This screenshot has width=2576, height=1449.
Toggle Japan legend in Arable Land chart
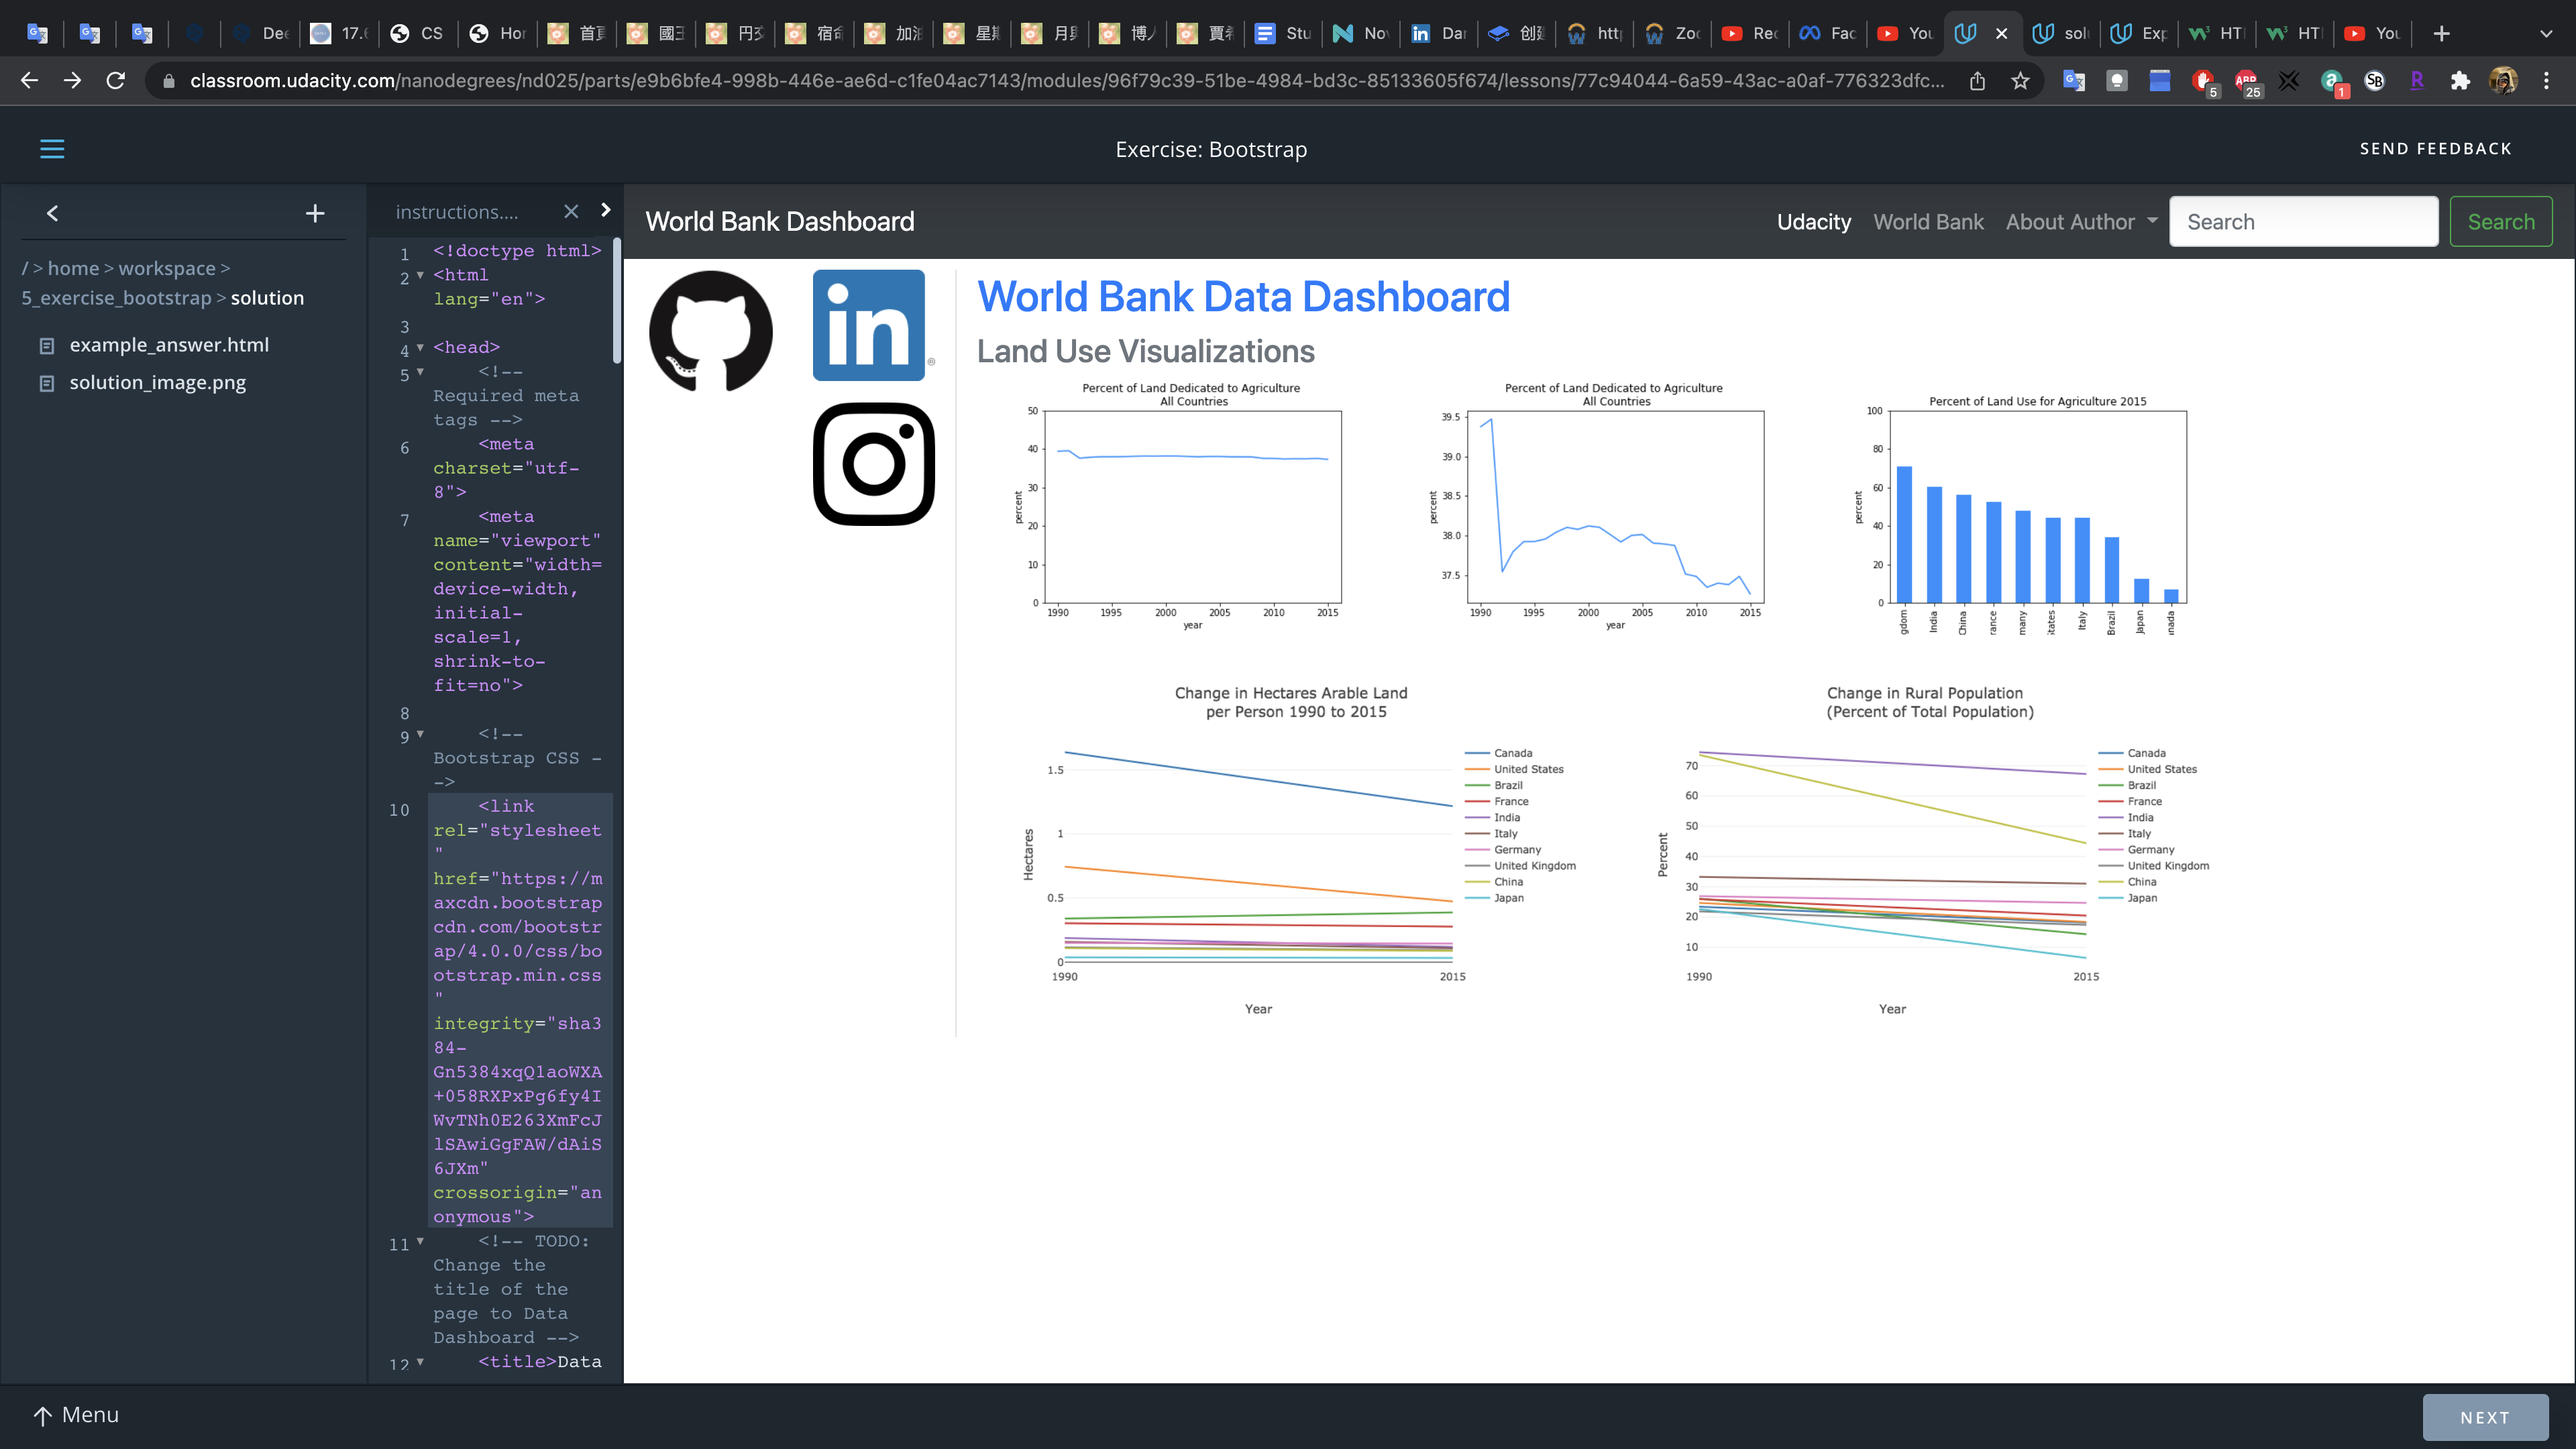pyautogui.click(x=1508, y=898)
